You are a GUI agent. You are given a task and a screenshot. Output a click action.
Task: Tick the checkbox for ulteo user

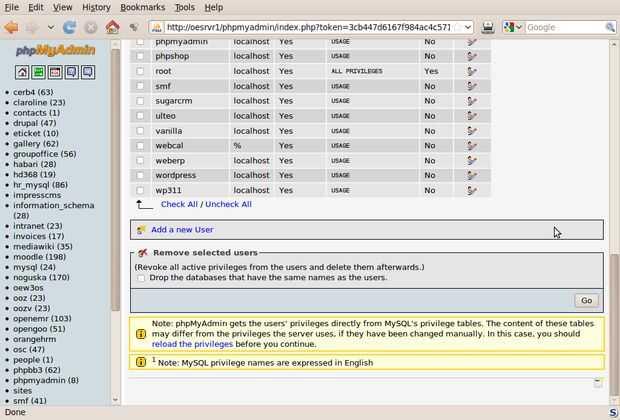(x=140, y=116)
